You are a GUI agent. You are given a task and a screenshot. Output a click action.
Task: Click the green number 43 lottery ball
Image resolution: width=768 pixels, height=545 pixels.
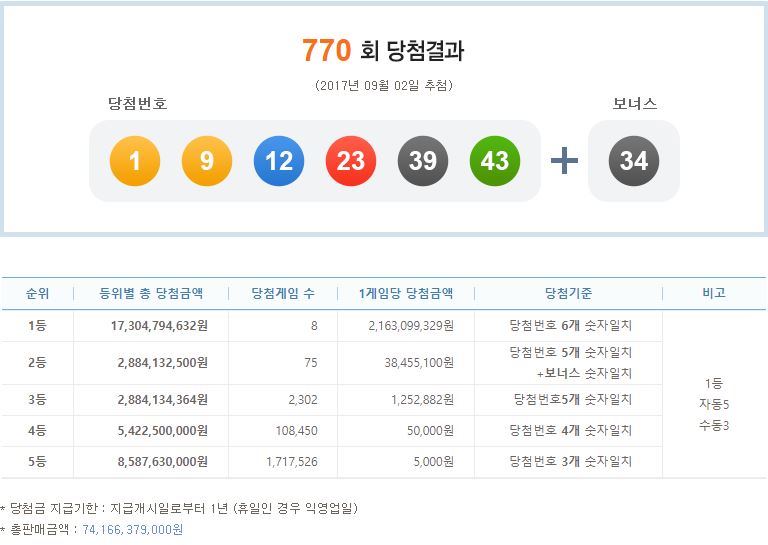coord(495,161)
